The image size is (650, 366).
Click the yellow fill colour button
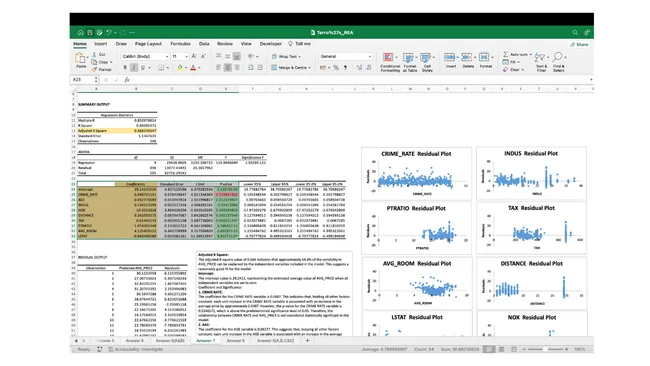pyautogui.click(x=179, y=68)
